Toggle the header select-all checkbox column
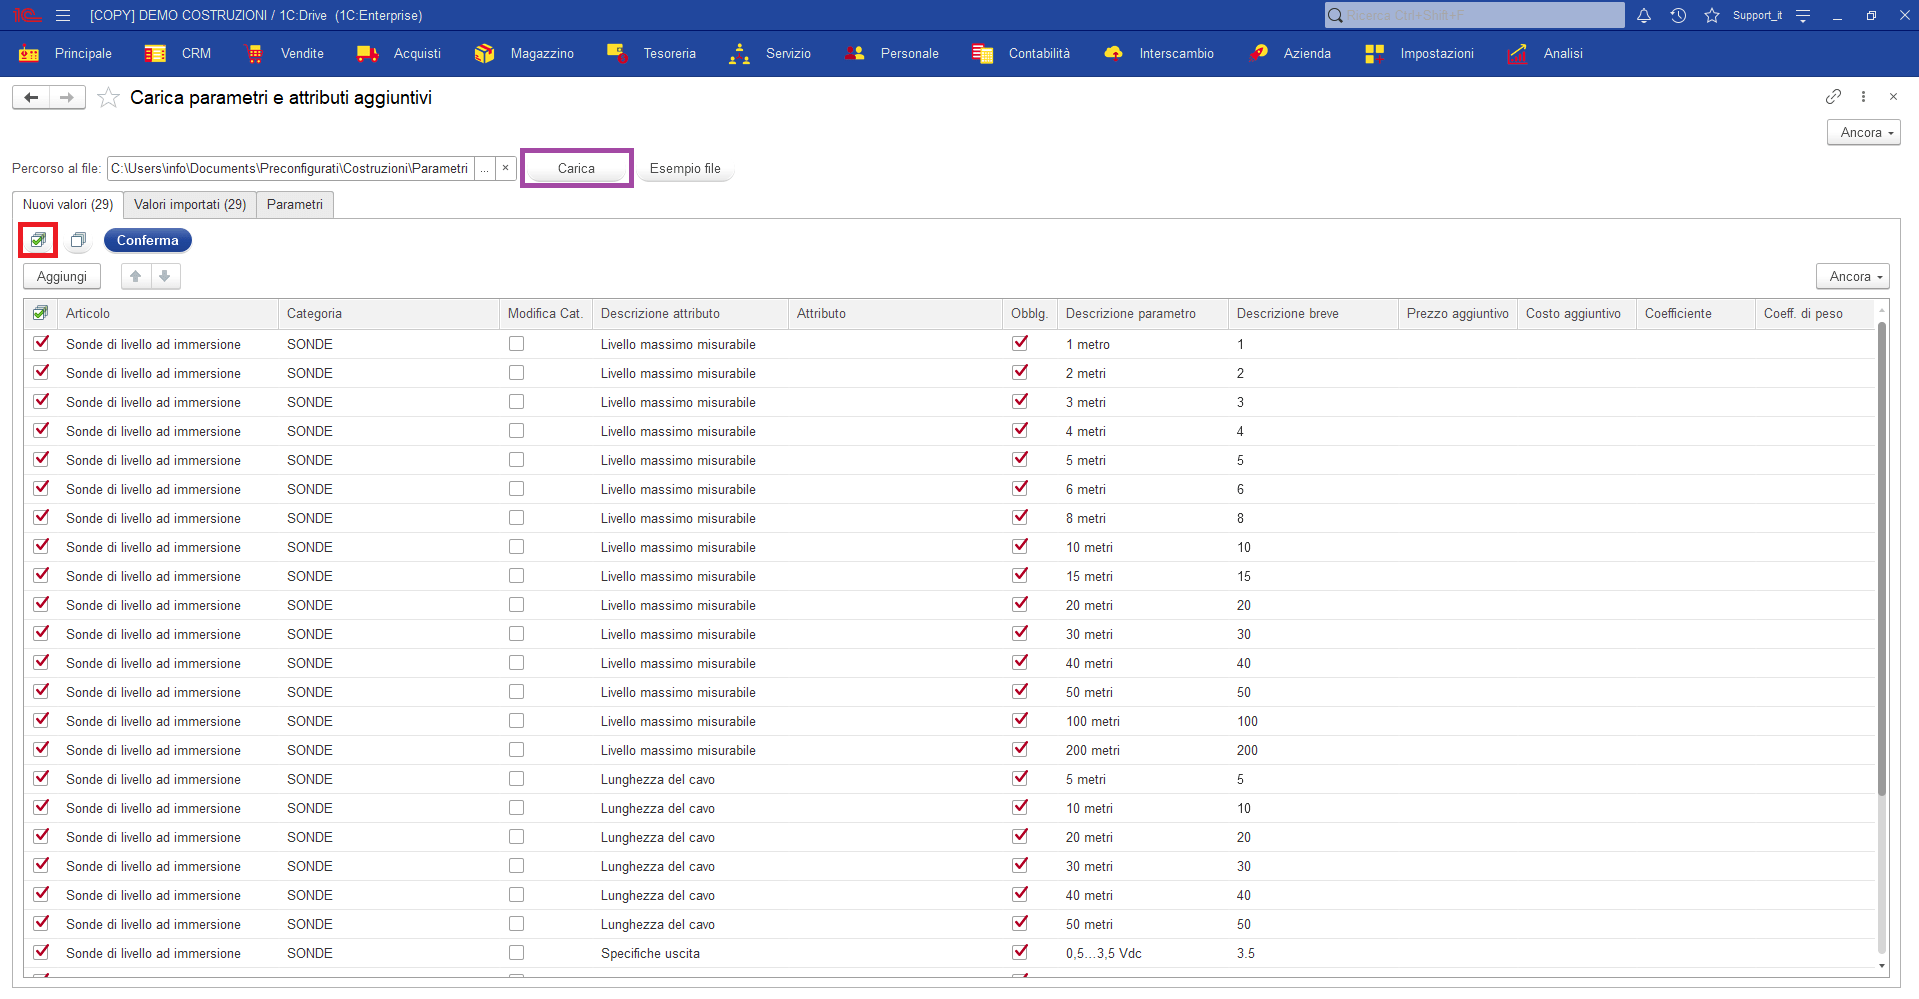Image resolution: width=1919 pixels, height=999 pixels. click(41, 313)
